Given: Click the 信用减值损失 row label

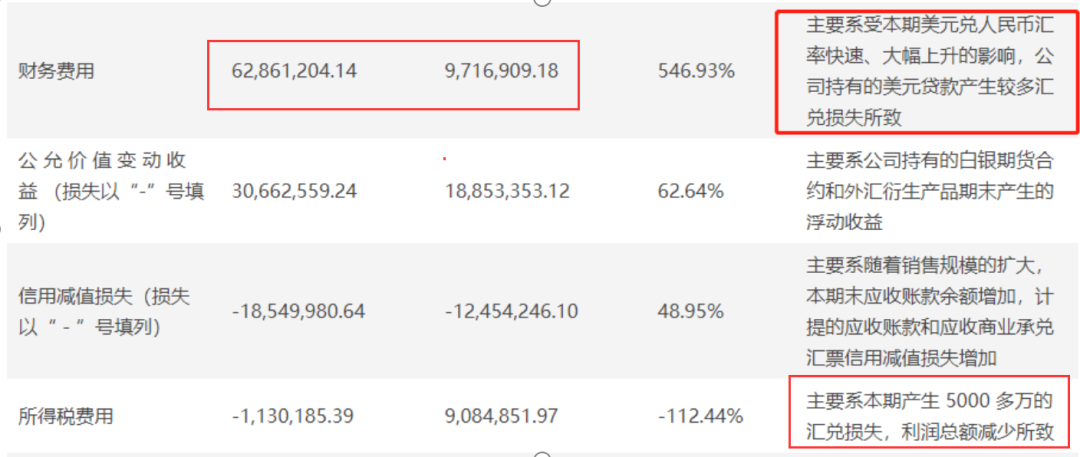Looking at the screenshot, I should point(105,311).
